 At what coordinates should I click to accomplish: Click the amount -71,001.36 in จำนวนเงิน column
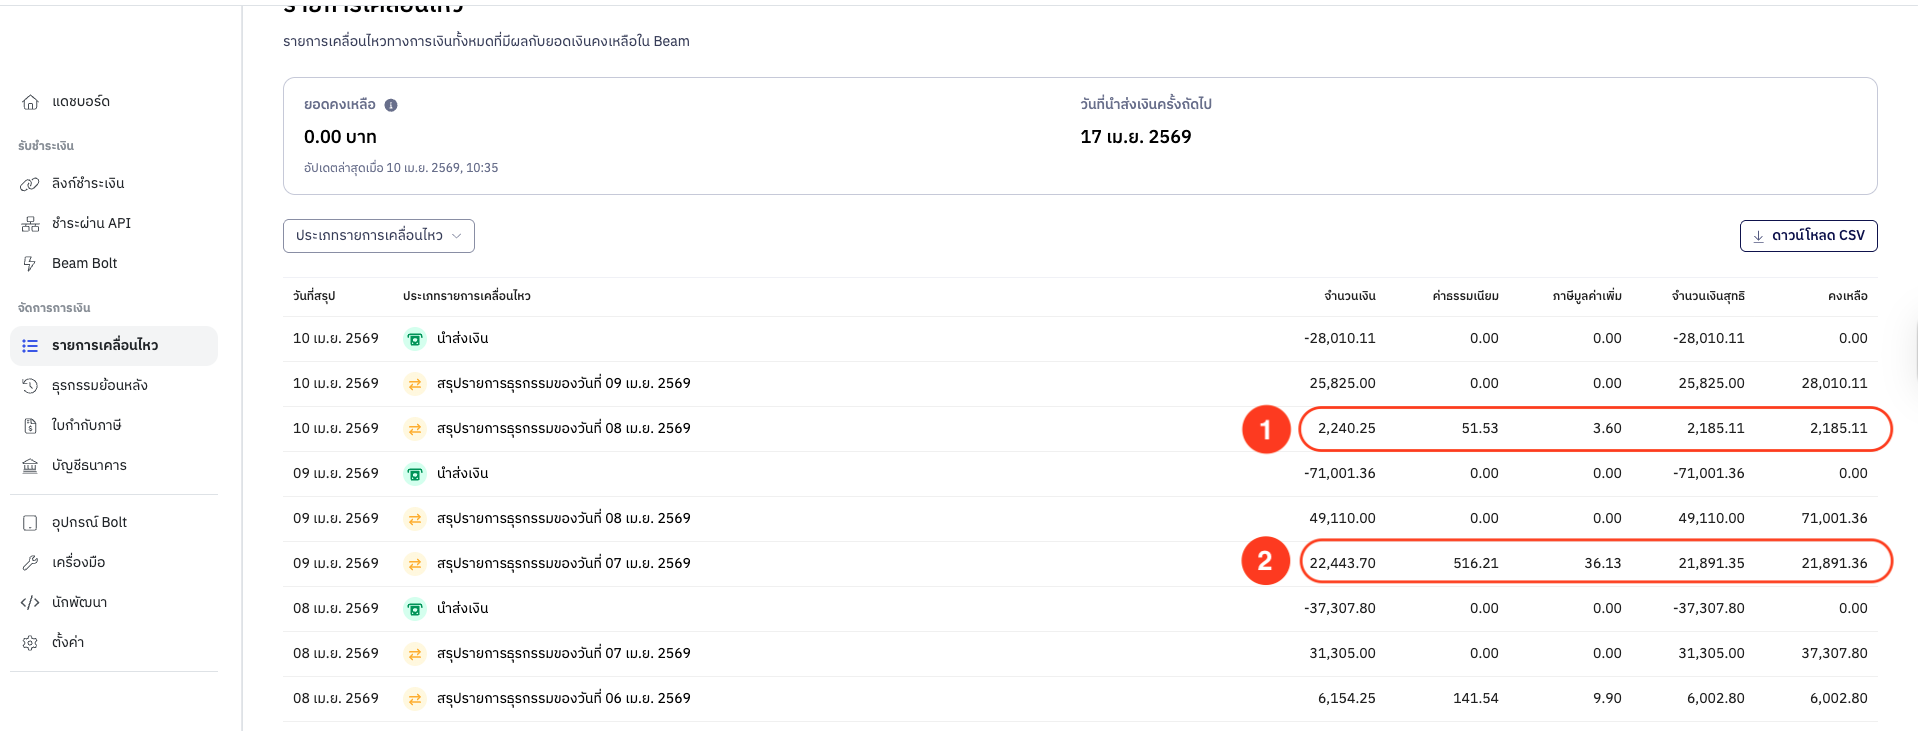coord(1340,474)
